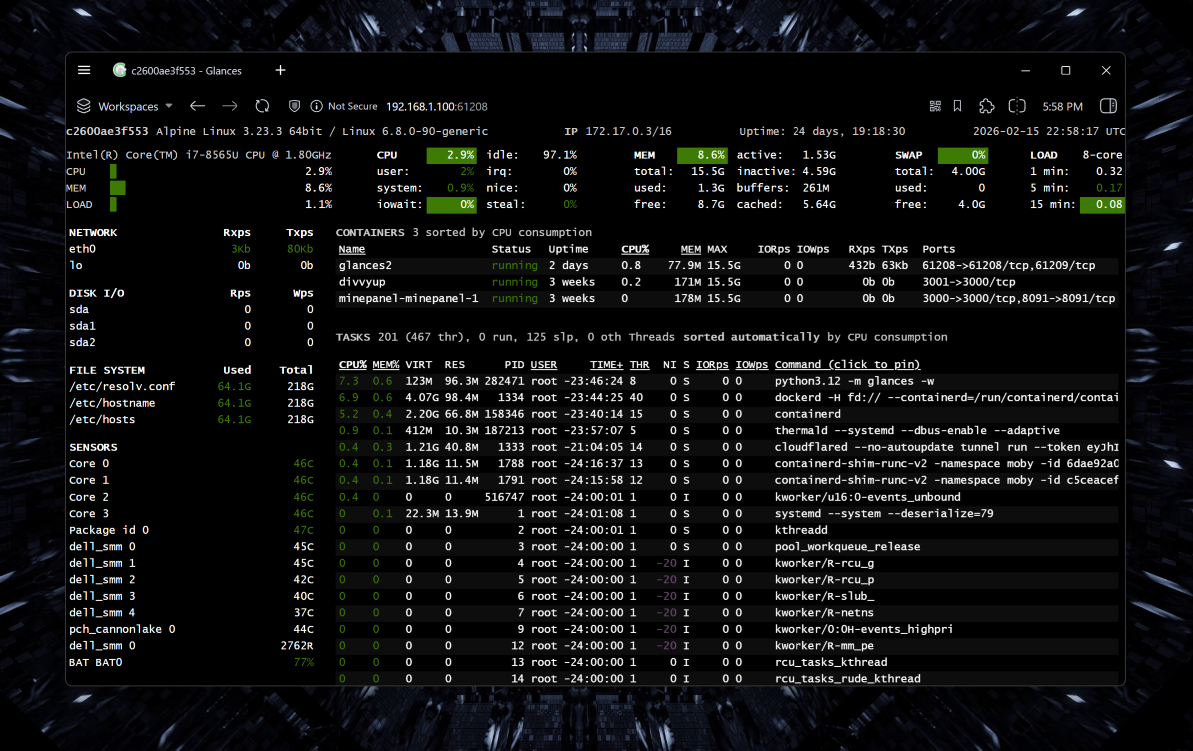Viewport: 1193px width, 751px height.
Task: Reload the Glances page
Action: click(x=262, y=105)
